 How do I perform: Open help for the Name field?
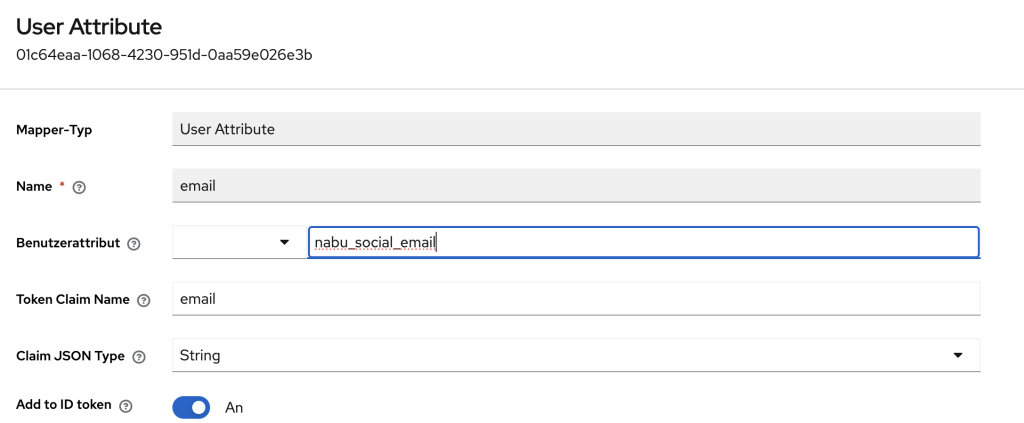click(80, 187)
